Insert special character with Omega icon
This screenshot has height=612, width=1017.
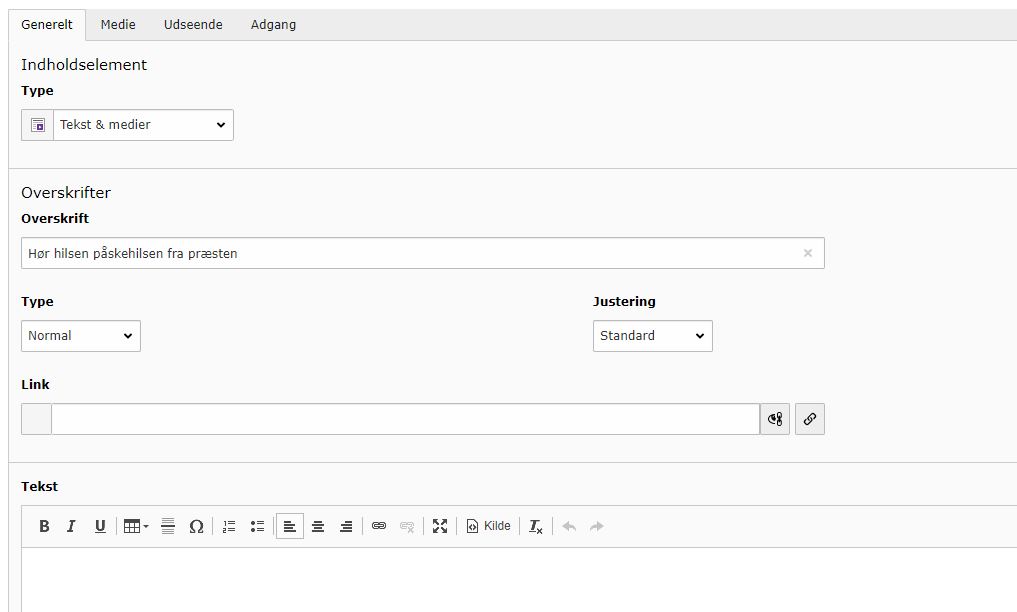[196, 526]
